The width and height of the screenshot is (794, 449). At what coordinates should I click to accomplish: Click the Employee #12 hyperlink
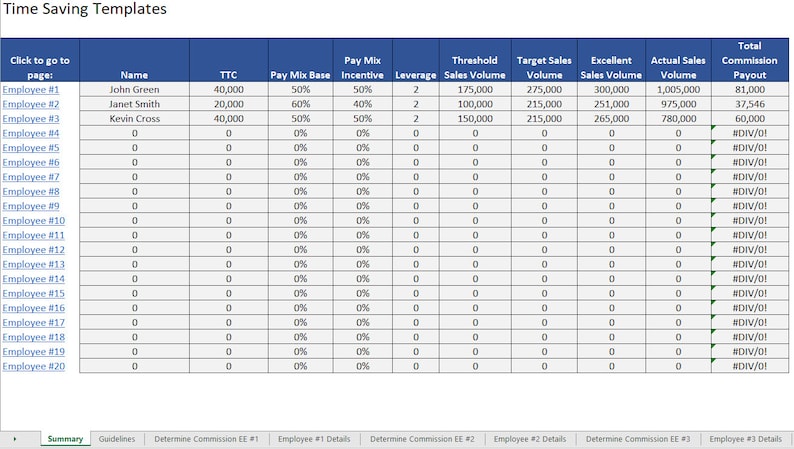(33, 250)
